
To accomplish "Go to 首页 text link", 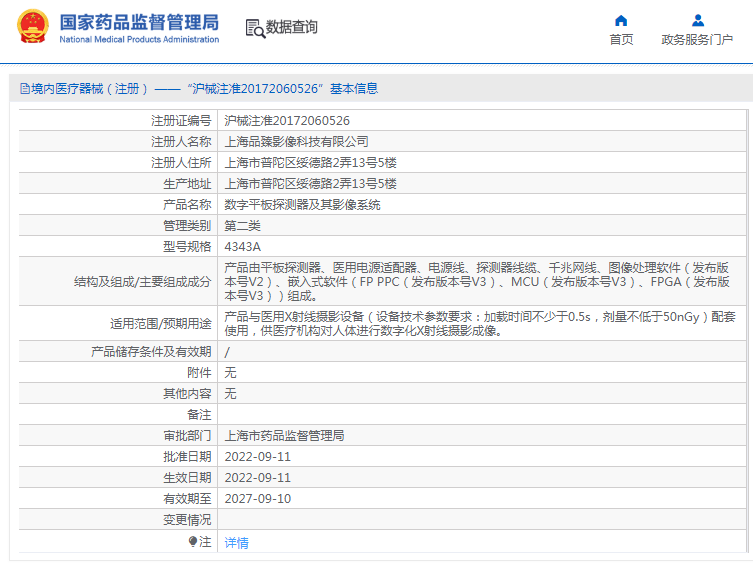I will 621,39.
